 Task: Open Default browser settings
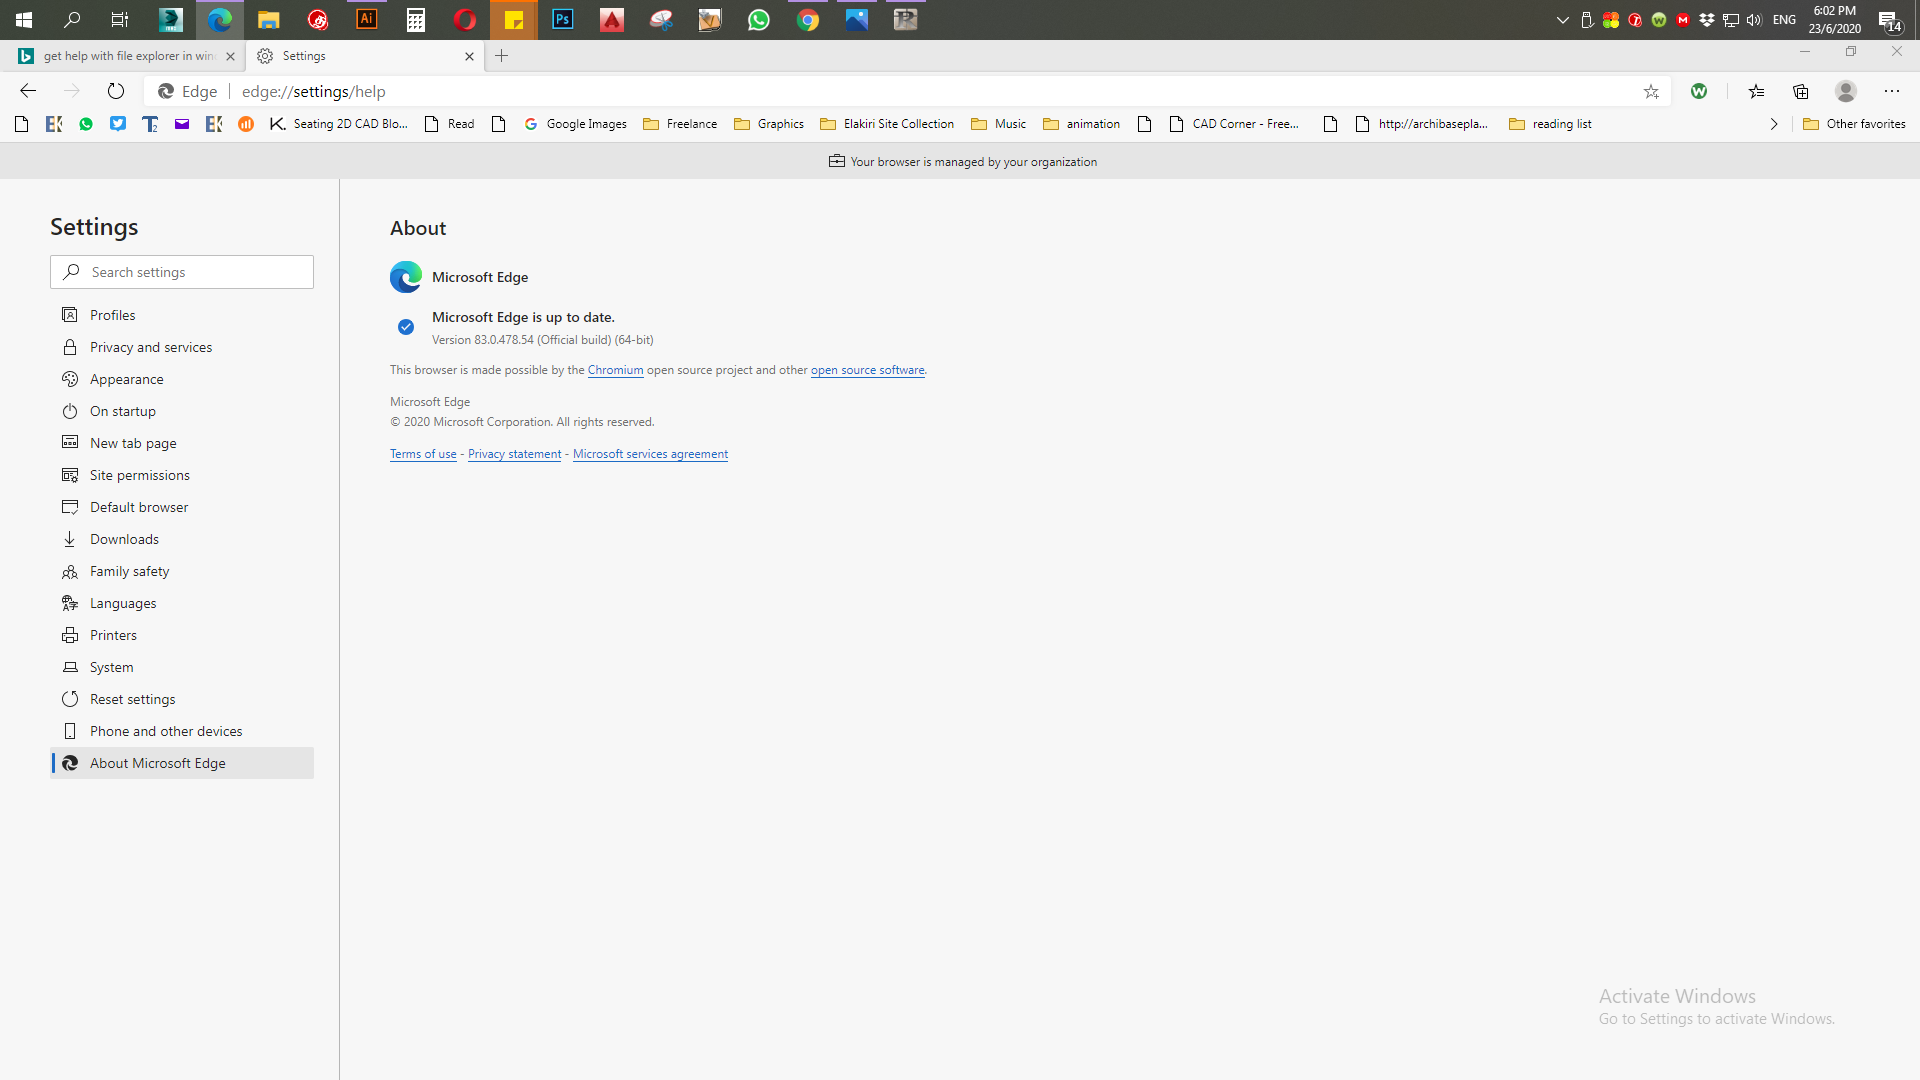click(182, 507)
